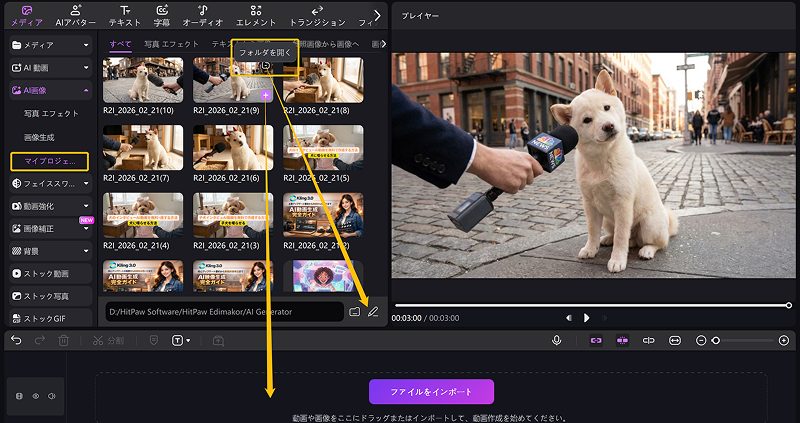
Task: Toggle the split preview icon in toolbar
Action: click(x=648, y=340)
